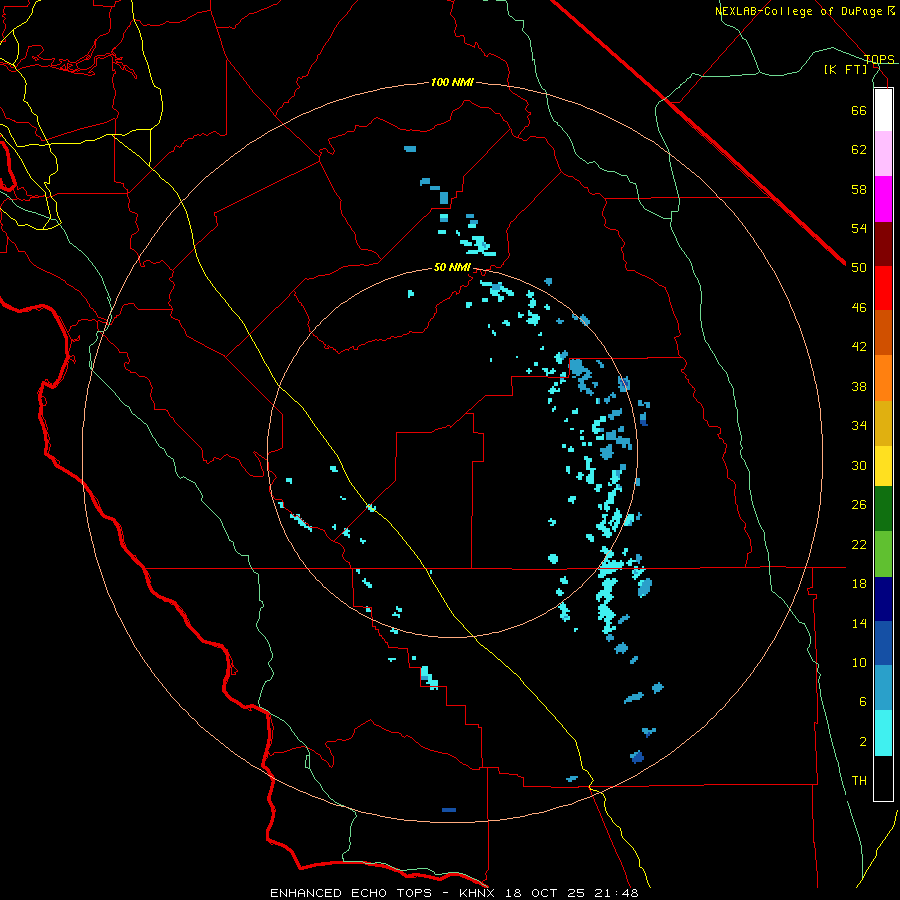
Task: Click the '26' scale value
Action: click(x=859, y=505)
